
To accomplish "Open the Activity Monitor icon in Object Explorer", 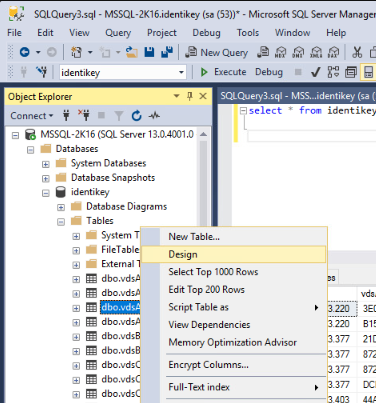I will click(154, 116).
